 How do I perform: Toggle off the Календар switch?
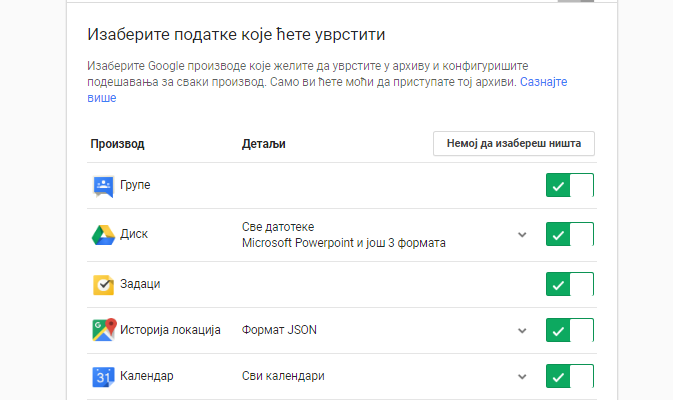click(x=570, y=376)
